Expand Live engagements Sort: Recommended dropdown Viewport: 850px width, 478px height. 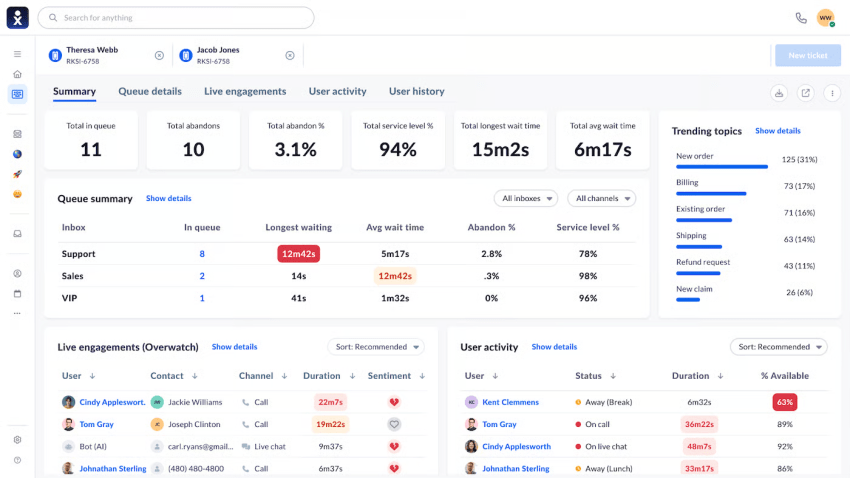click(376, 347)
